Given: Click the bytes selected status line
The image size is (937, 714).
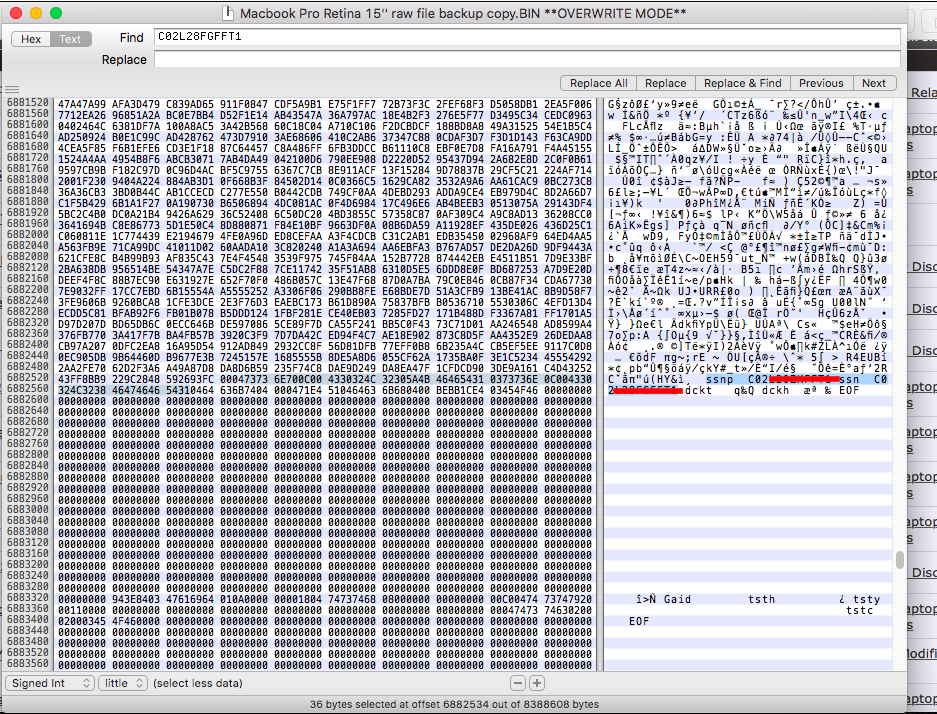Looking at the screenshot, I should (x=454, y=704).
